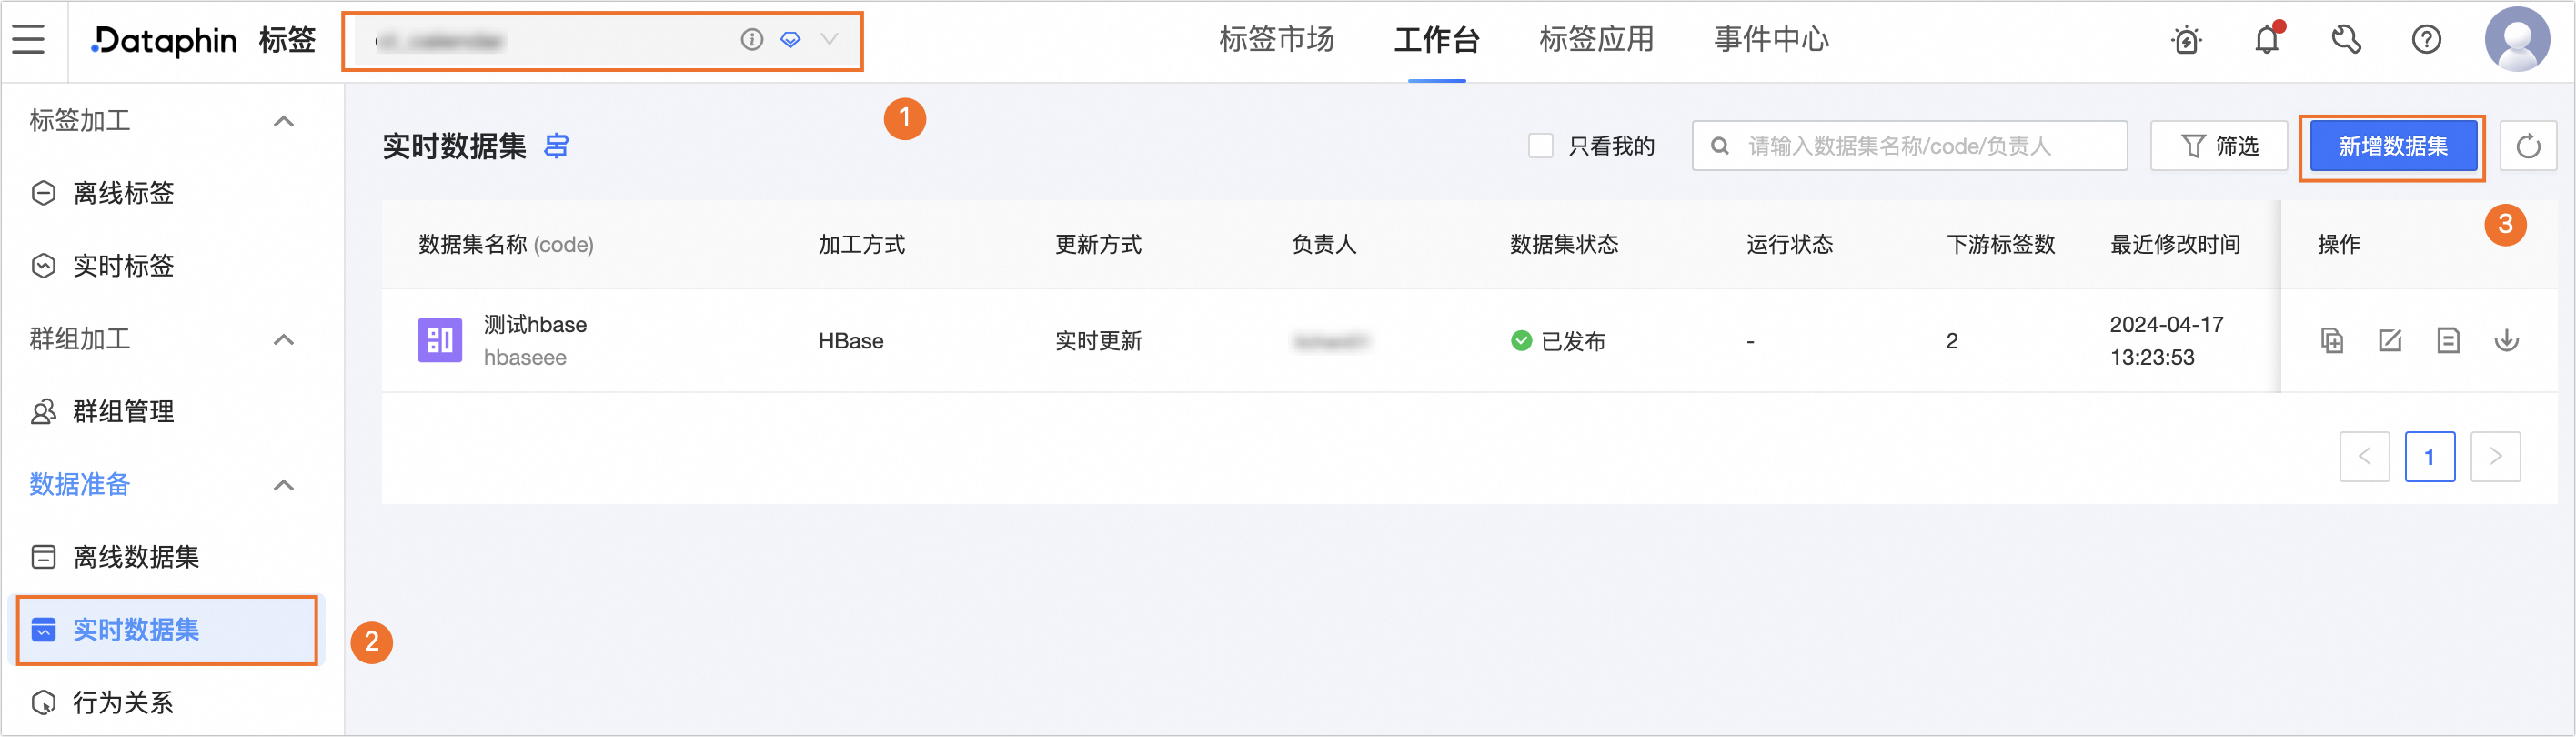This screenshot has height=737, width=2576.
Task: Open the 筛选 filter button
Action: pyautogui.click(x=2219, y=146)
